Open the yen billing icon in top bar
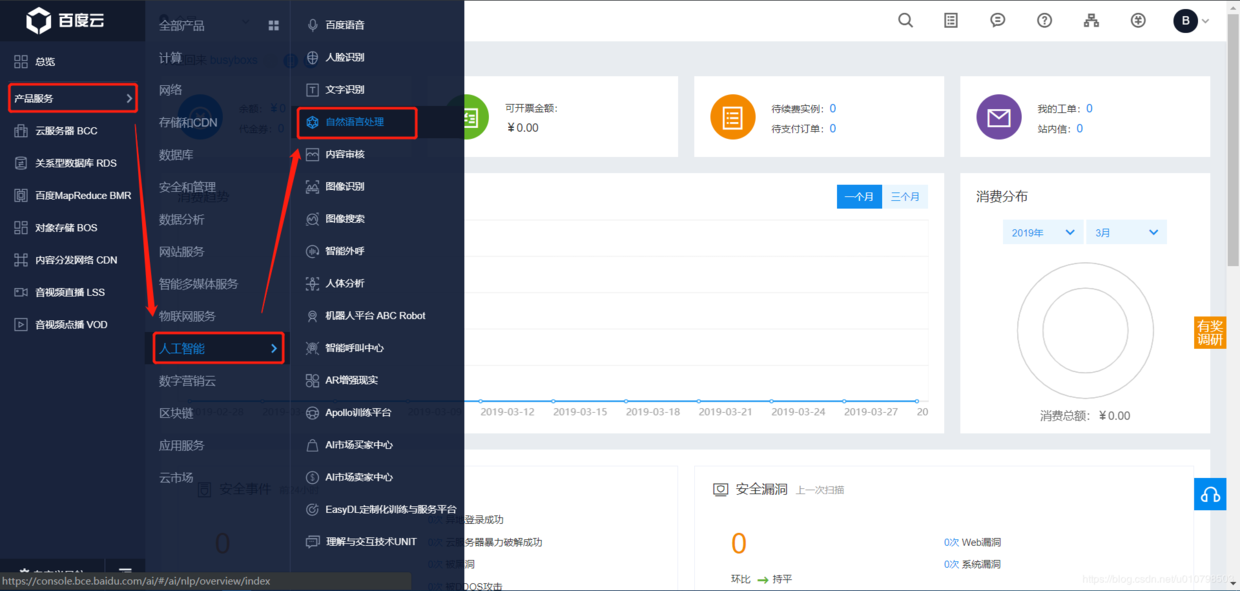1240x591 pixels. pos(1138,20)
